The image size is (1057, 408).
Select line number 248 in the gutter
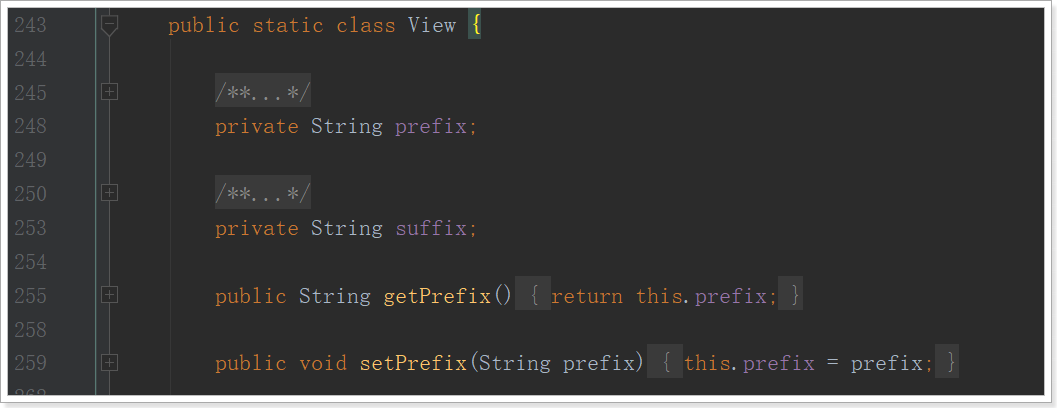click(30, 126)
